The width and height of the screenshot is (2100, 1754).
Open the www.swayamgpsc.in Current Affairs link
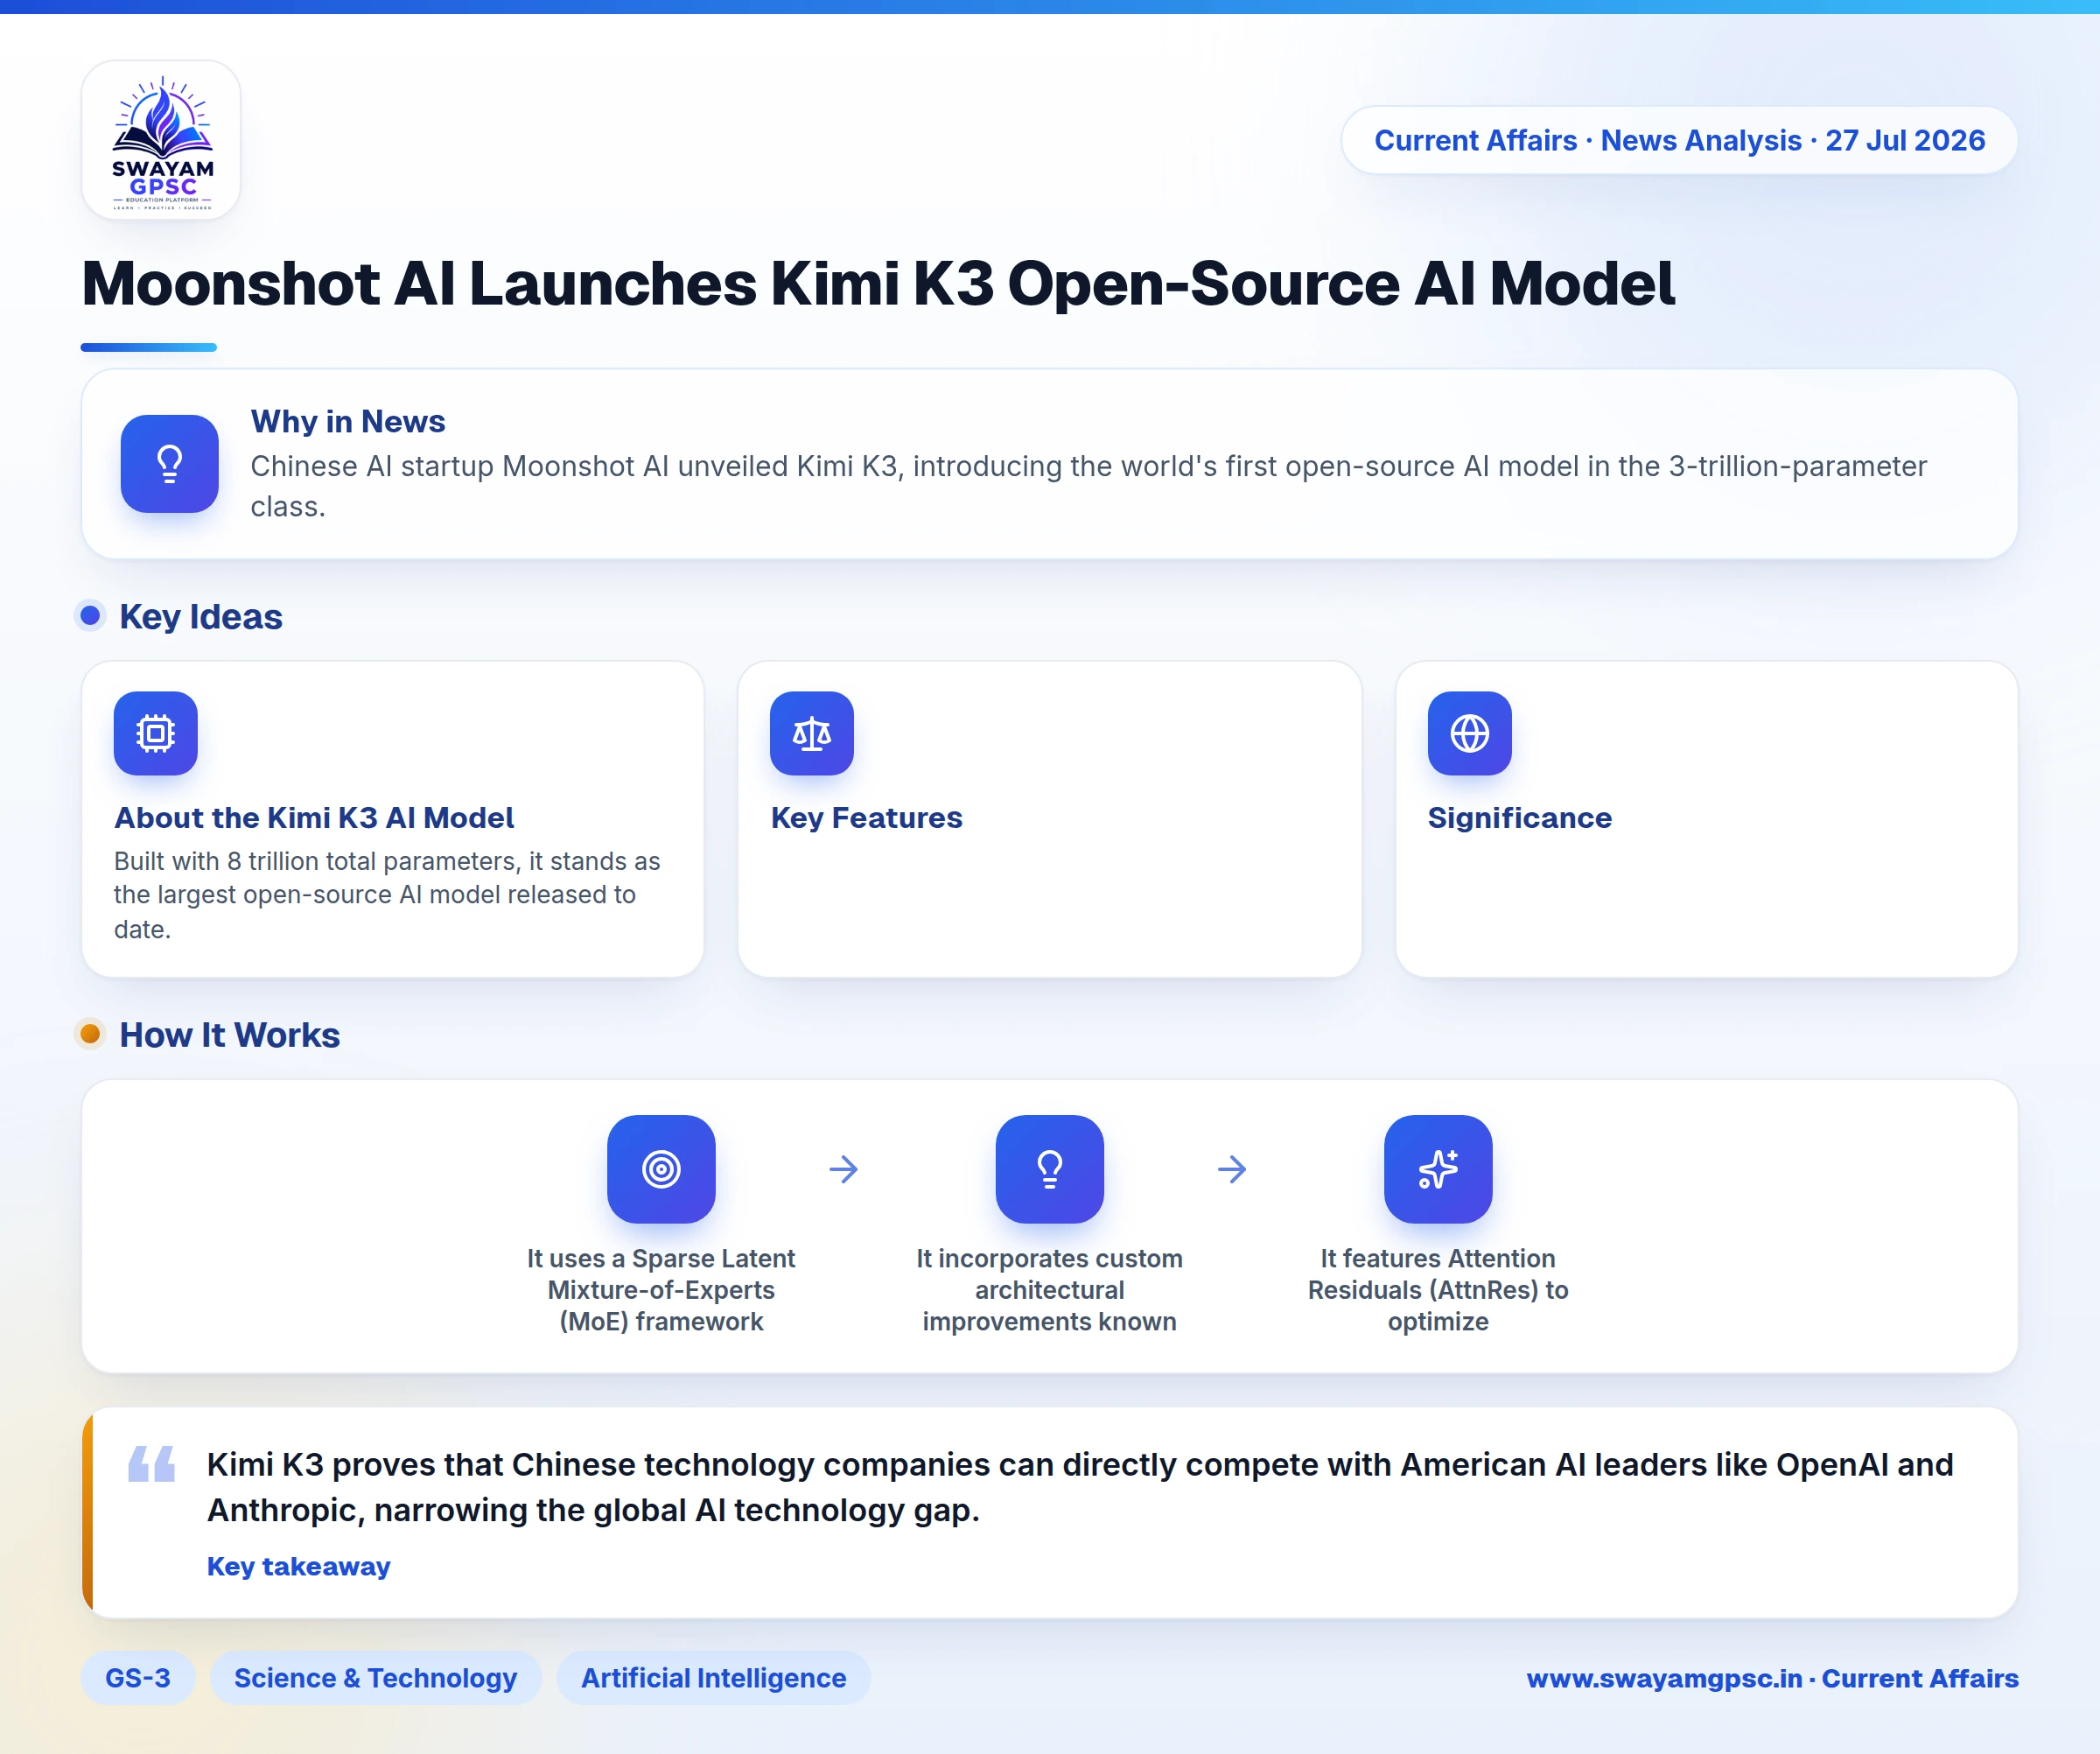(1772, 1678)
